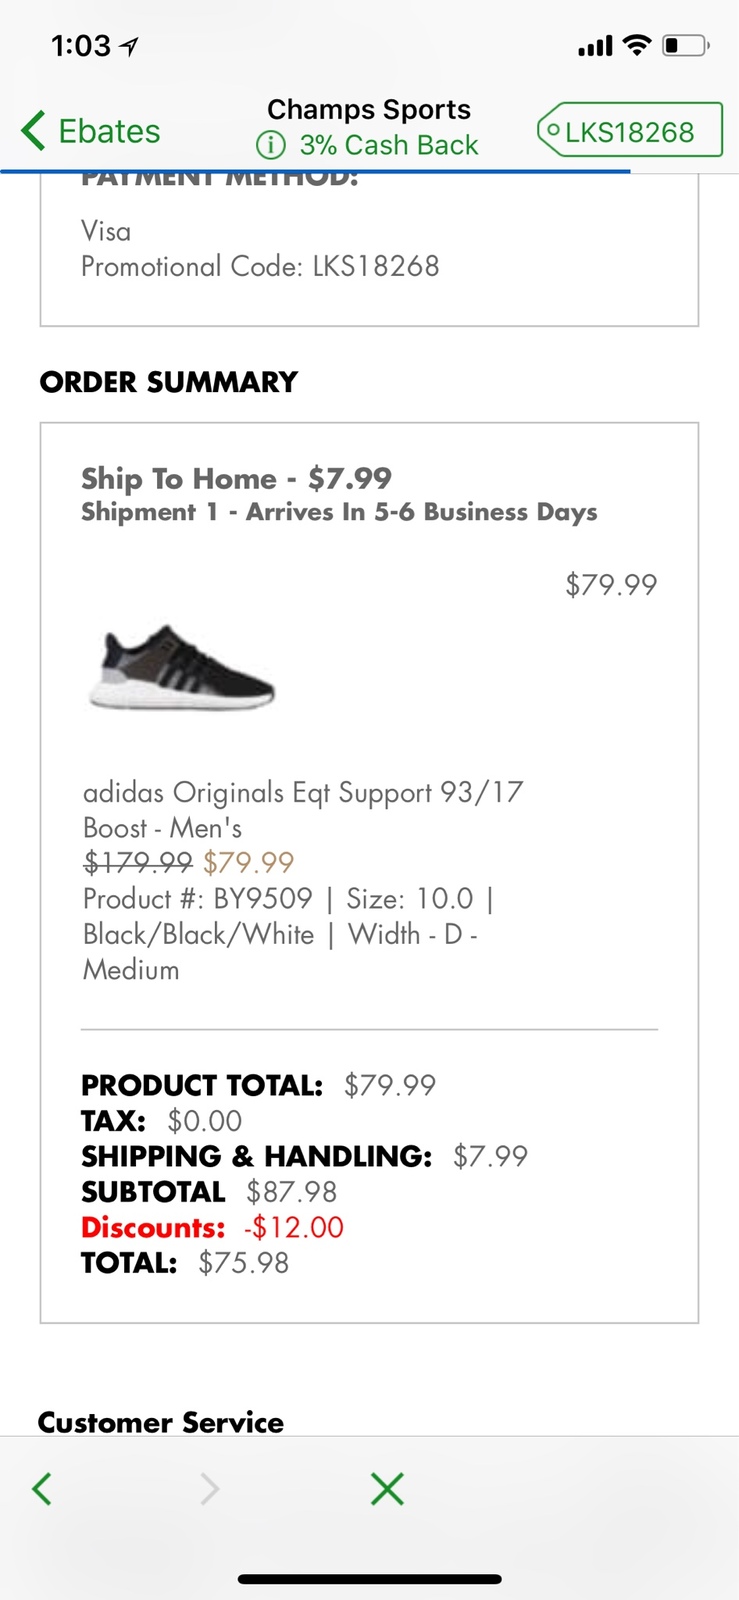Tap the location arrow beside the time
The image size is (739, 1600).
click(x=129, y=46)
